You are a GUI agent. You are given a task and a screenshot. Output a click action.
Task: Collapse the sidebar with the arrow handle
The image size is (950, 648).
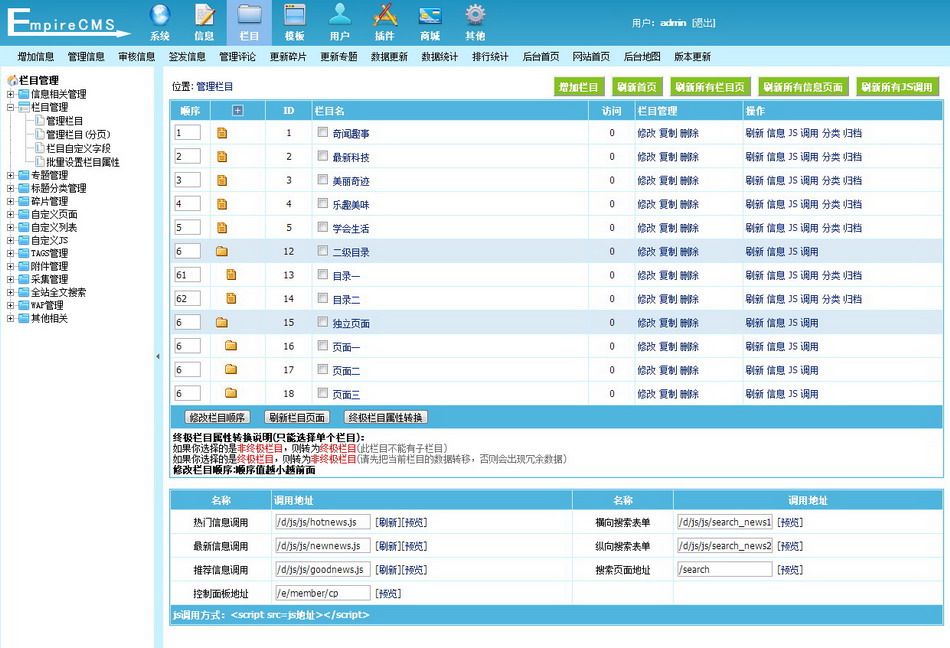(158, 357)
